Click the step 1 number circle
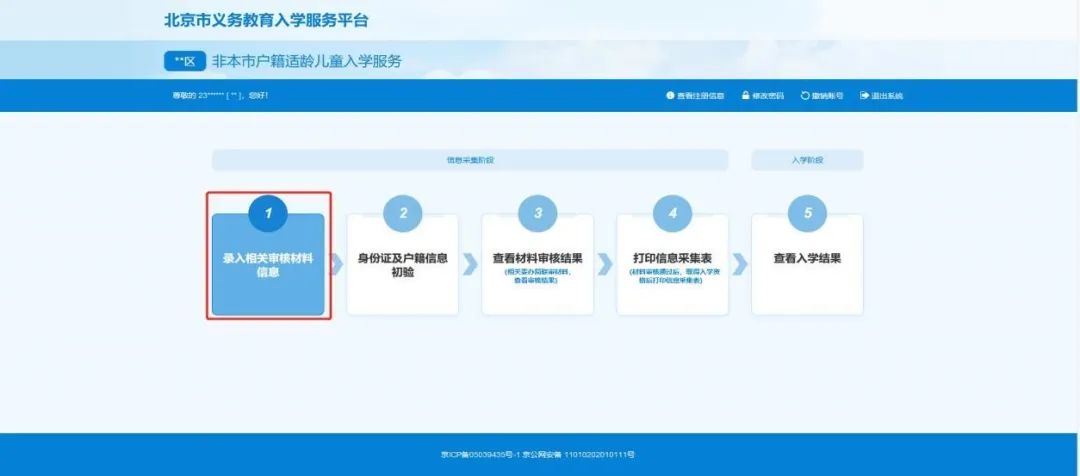 point(268,212)
